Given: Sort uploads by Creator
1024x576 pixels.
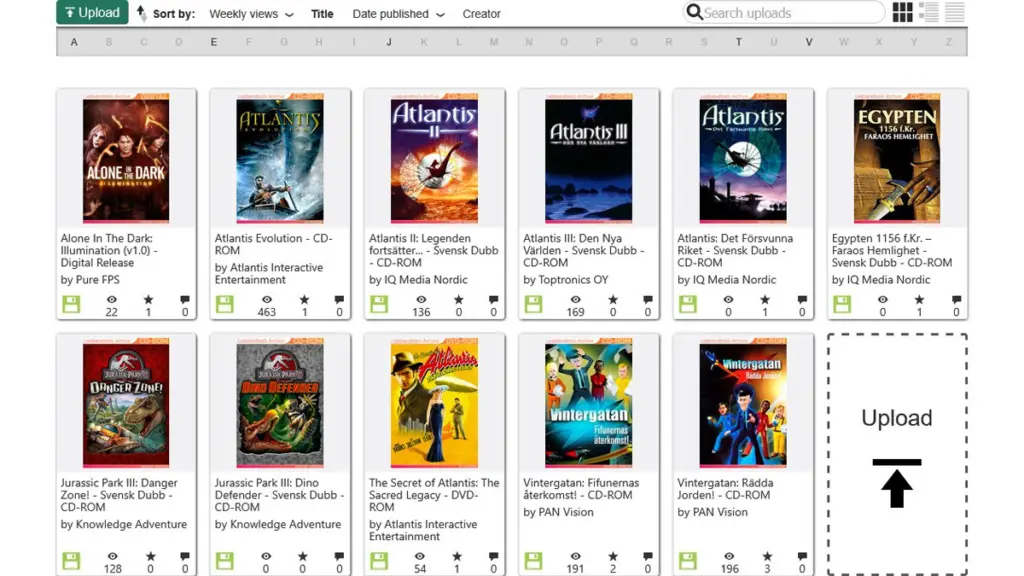Looking at the screenshot, I should (481, 14).
